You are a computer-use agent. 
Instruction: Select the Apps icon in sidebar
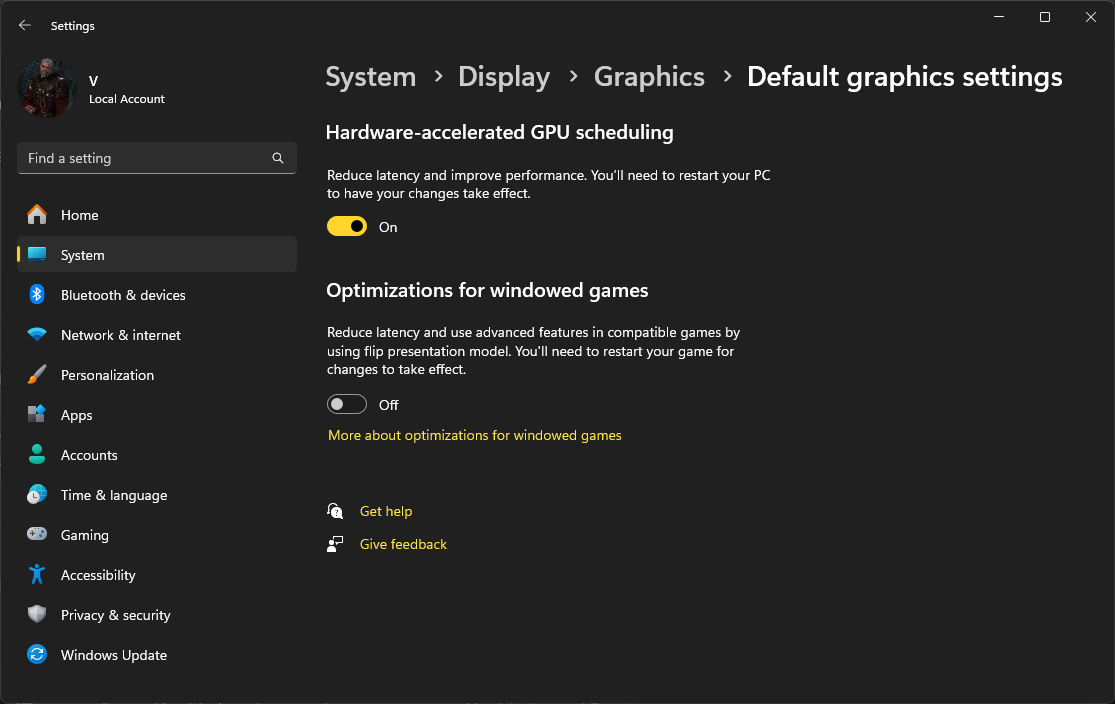pos(37,415)
